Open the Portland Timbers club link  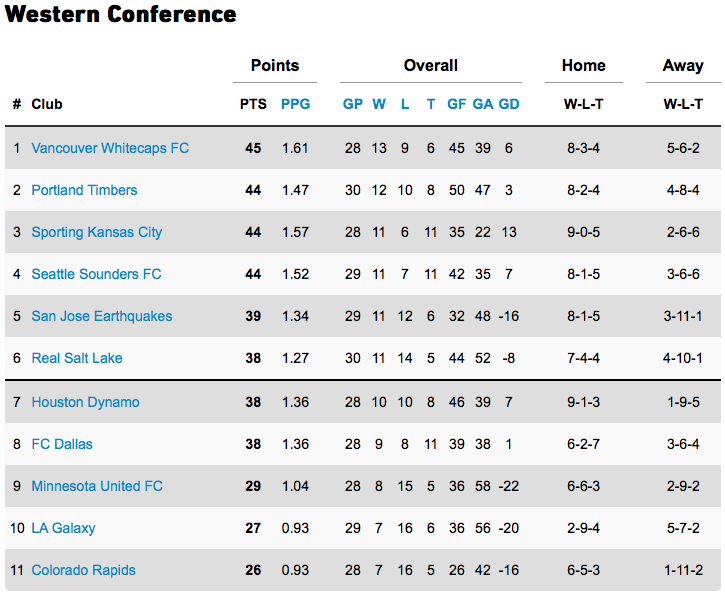click(84, 190)
